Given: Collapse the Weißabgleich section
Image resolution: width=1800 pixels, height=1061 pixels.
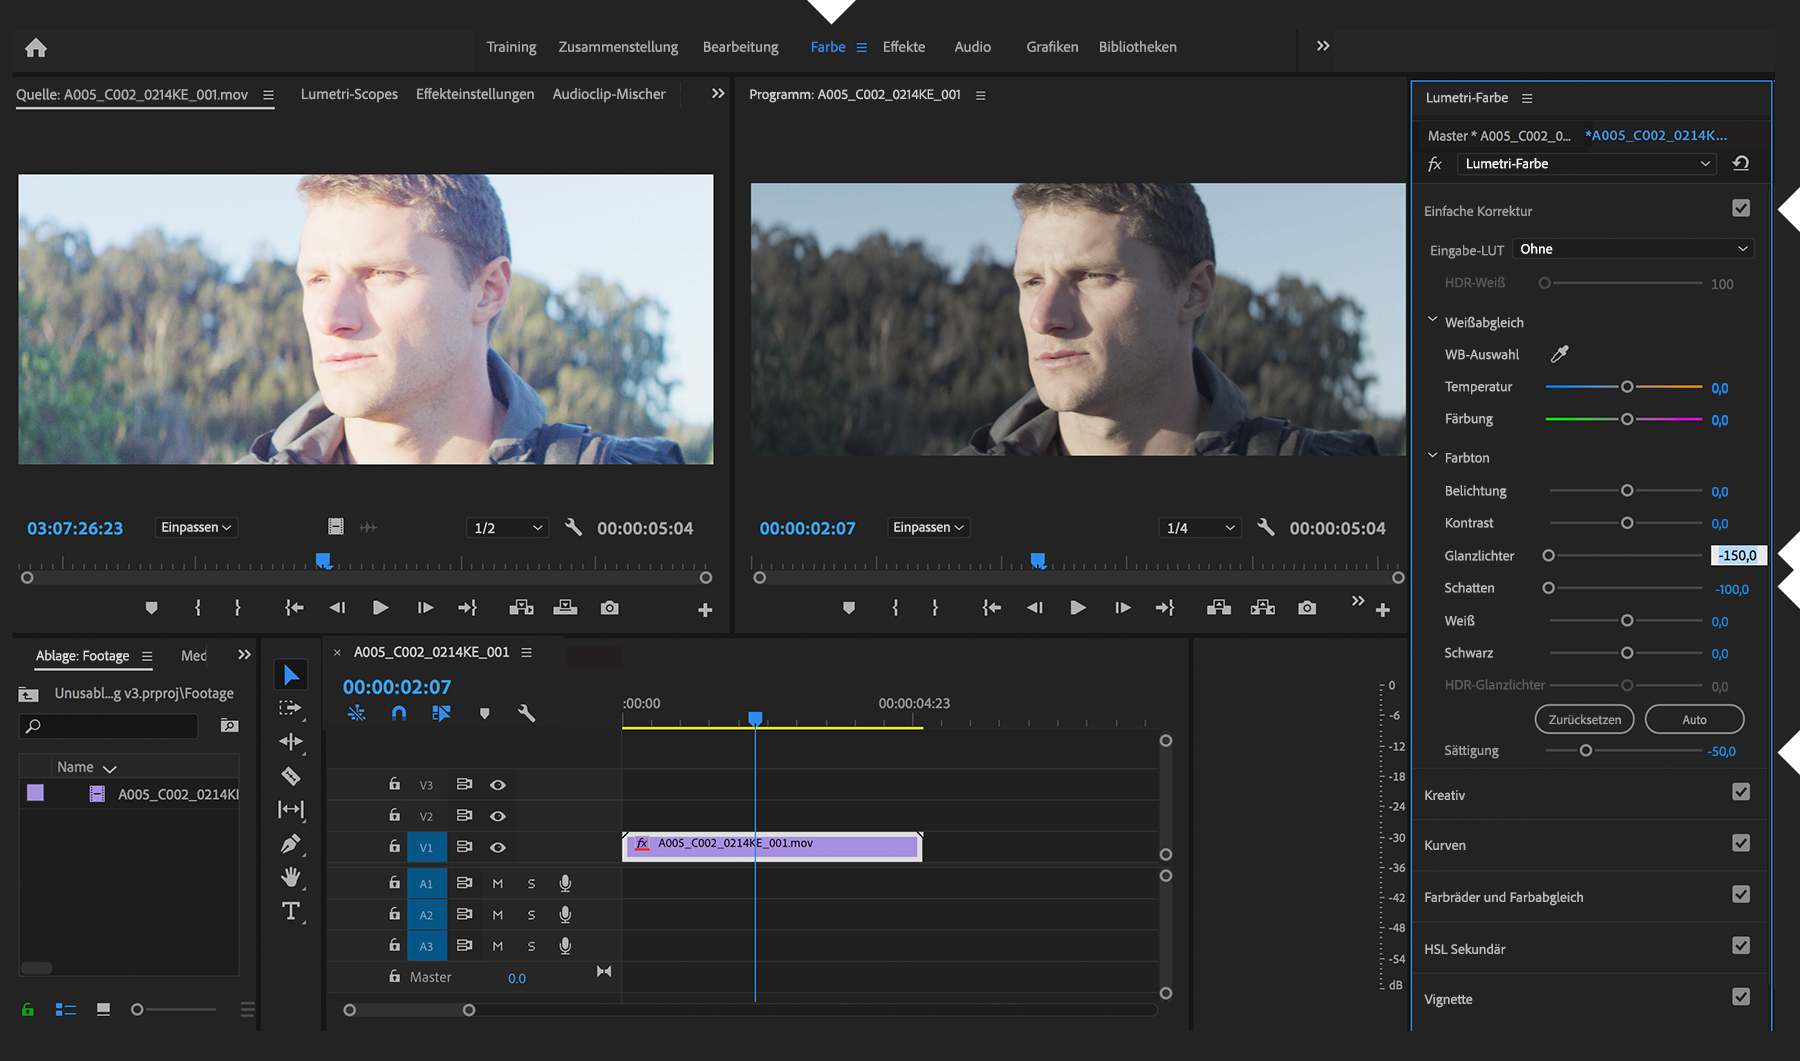Looking at the screenshot, I should click(x=1432, y=318).
